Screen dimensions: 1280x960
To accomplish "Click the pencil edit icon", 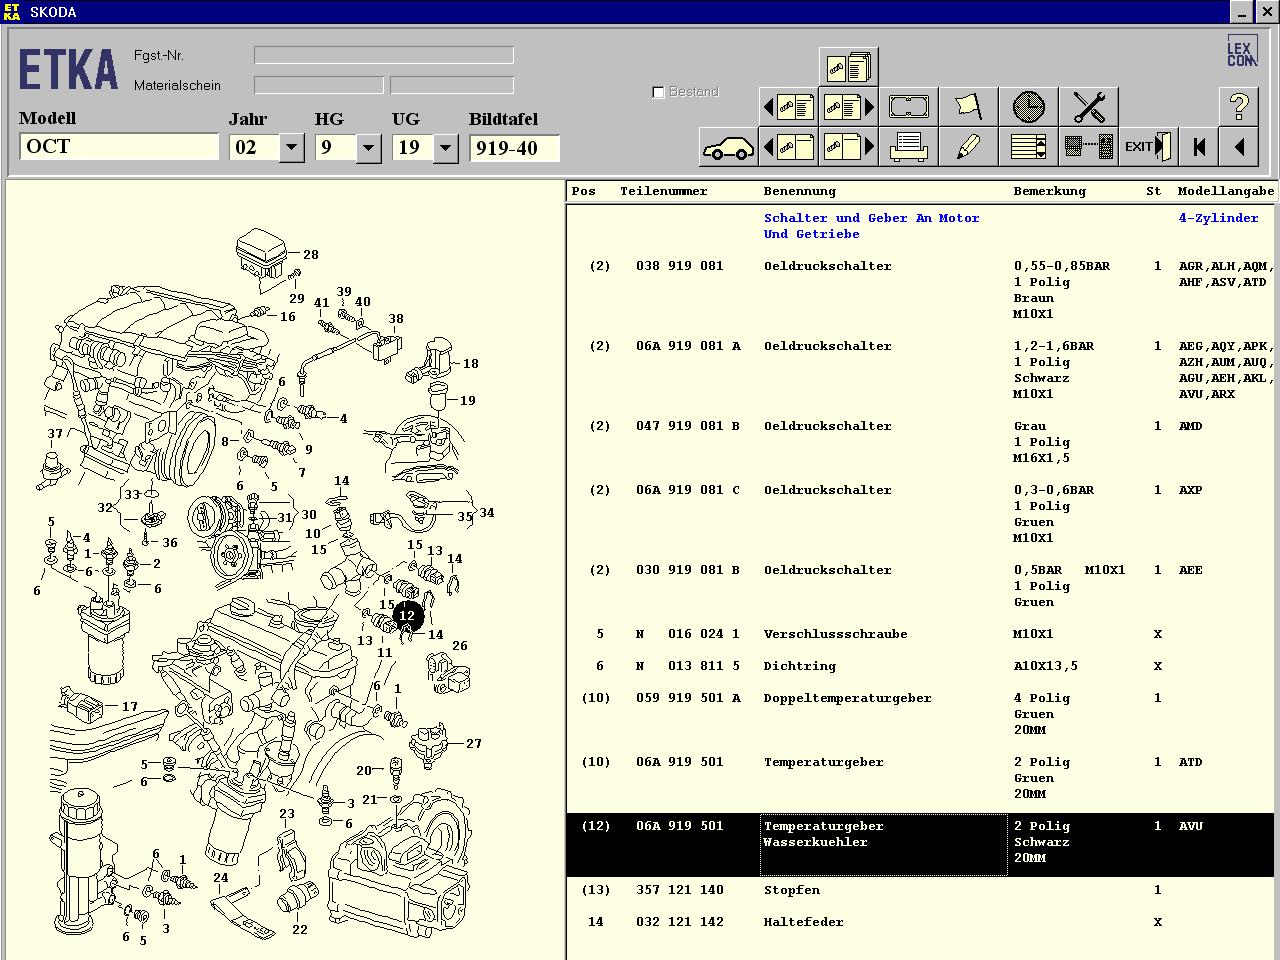I will (x=968, y=148).
